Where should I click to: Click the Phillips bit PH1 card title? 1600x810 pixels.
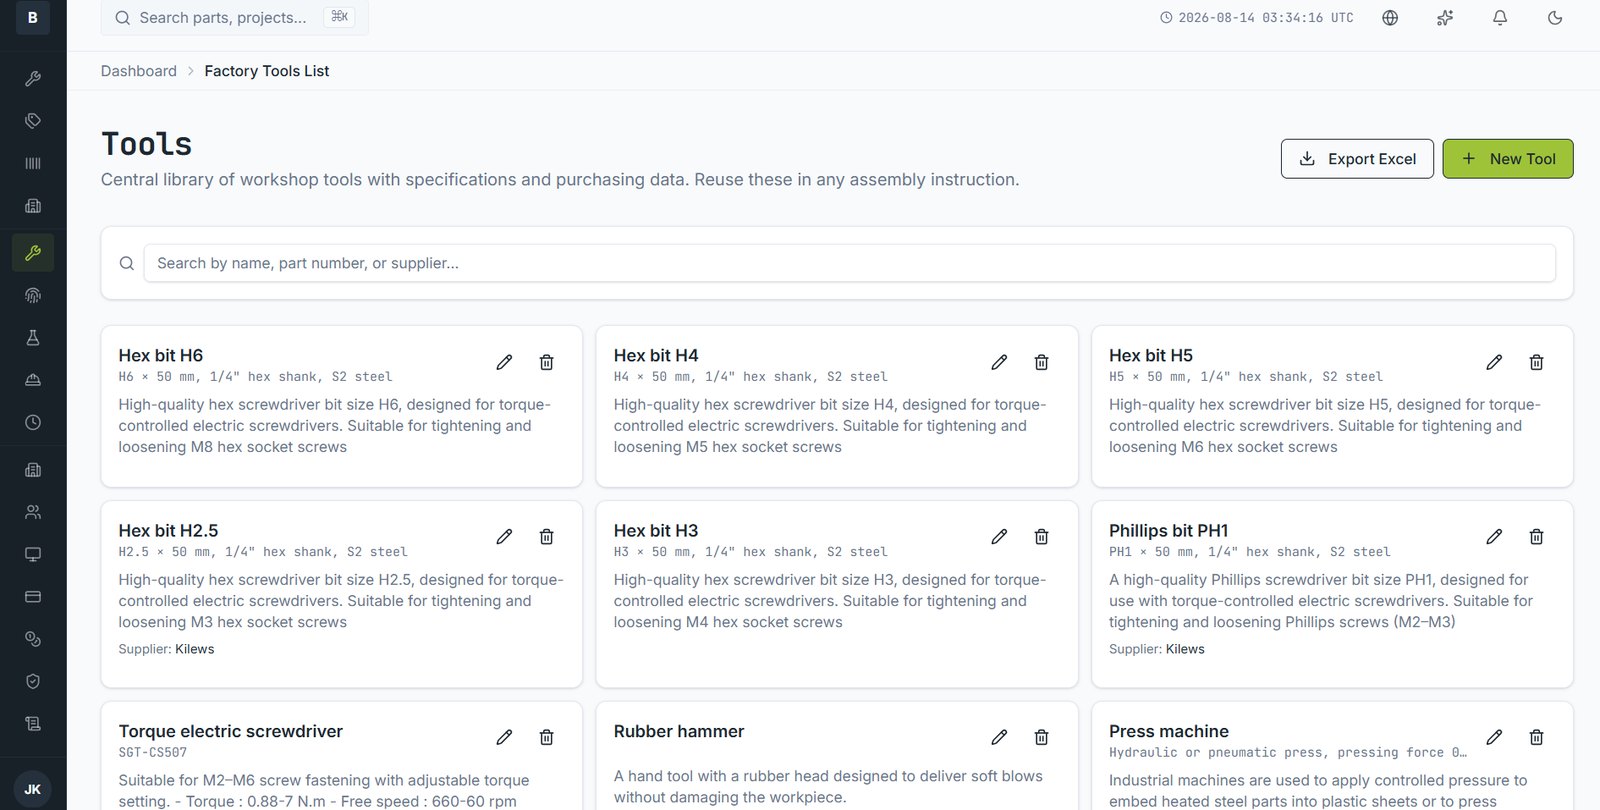[1169, 531]
